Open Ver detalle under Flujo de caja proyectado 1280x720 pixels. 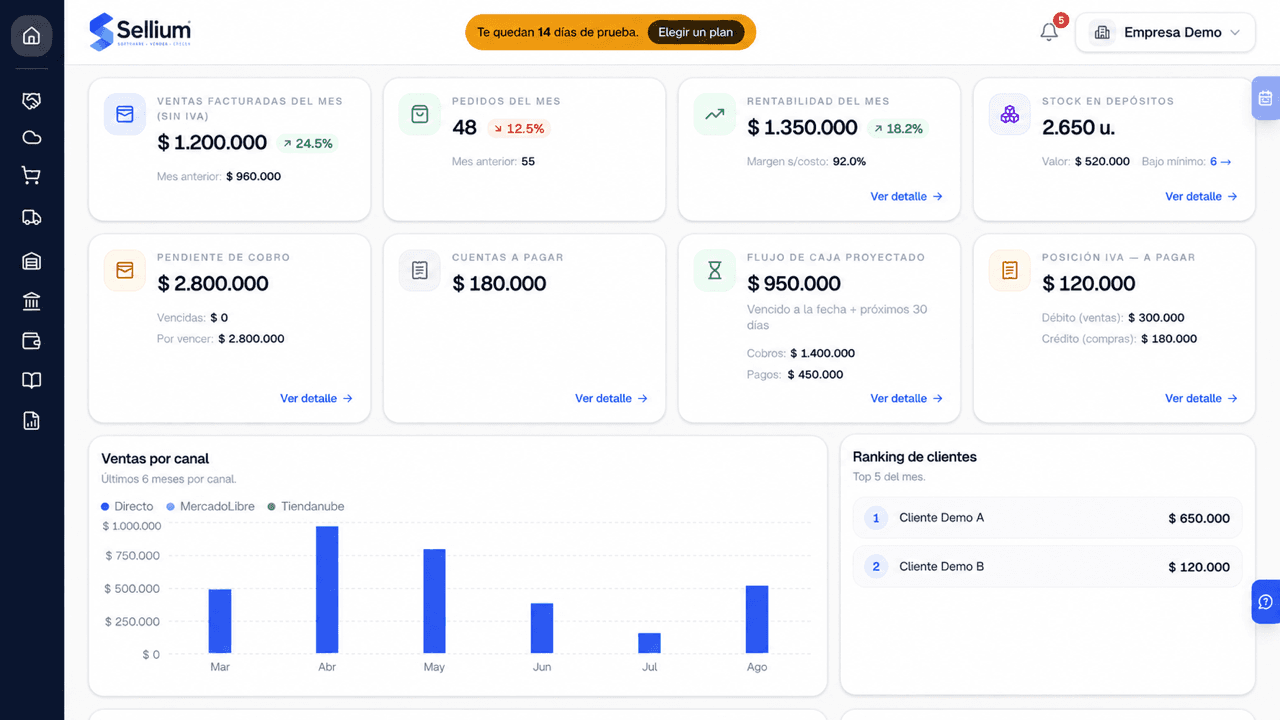click(907, 399)
